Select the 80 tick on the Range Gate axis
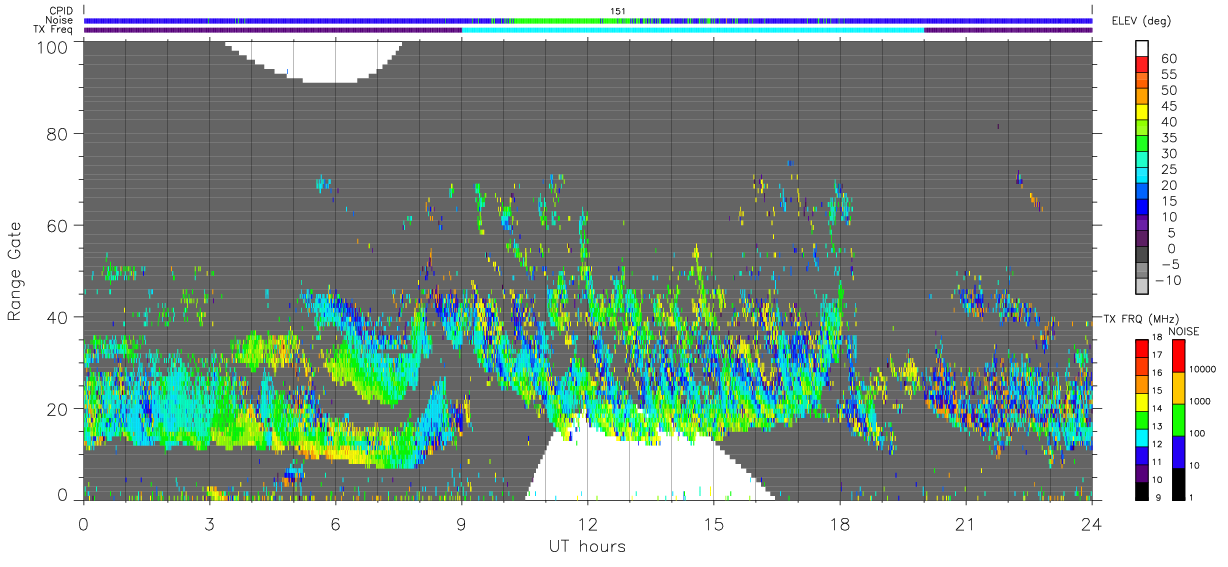1228x567 pixels. [58, 133]
